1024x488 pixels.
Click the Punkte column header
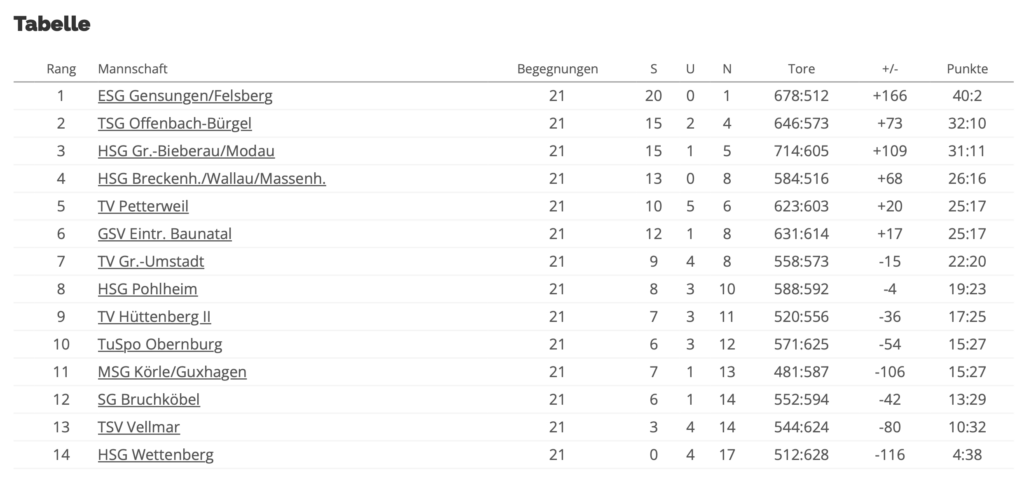pyautogui.click(x=967, y=69)
